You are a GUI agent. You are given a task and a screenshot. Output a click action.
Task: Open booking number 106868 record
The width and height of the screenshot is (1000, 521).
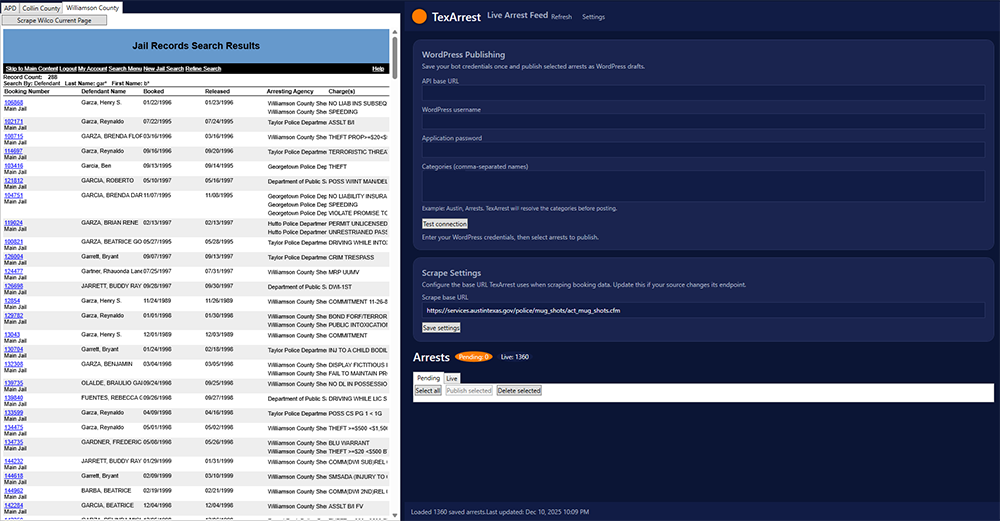pyautogui.click(x=13, y=102)
